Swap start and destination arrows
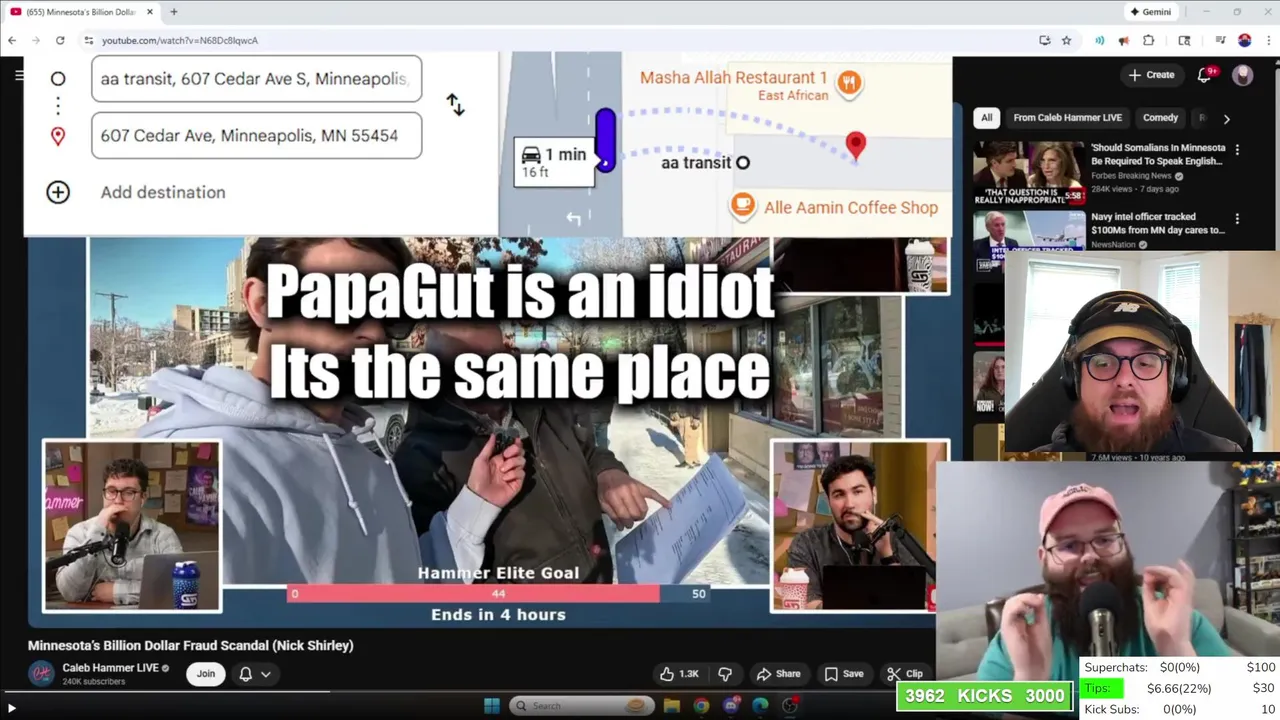Image resolution: width=1280 pixels, height=720 pixels. [x=455, y=104]
